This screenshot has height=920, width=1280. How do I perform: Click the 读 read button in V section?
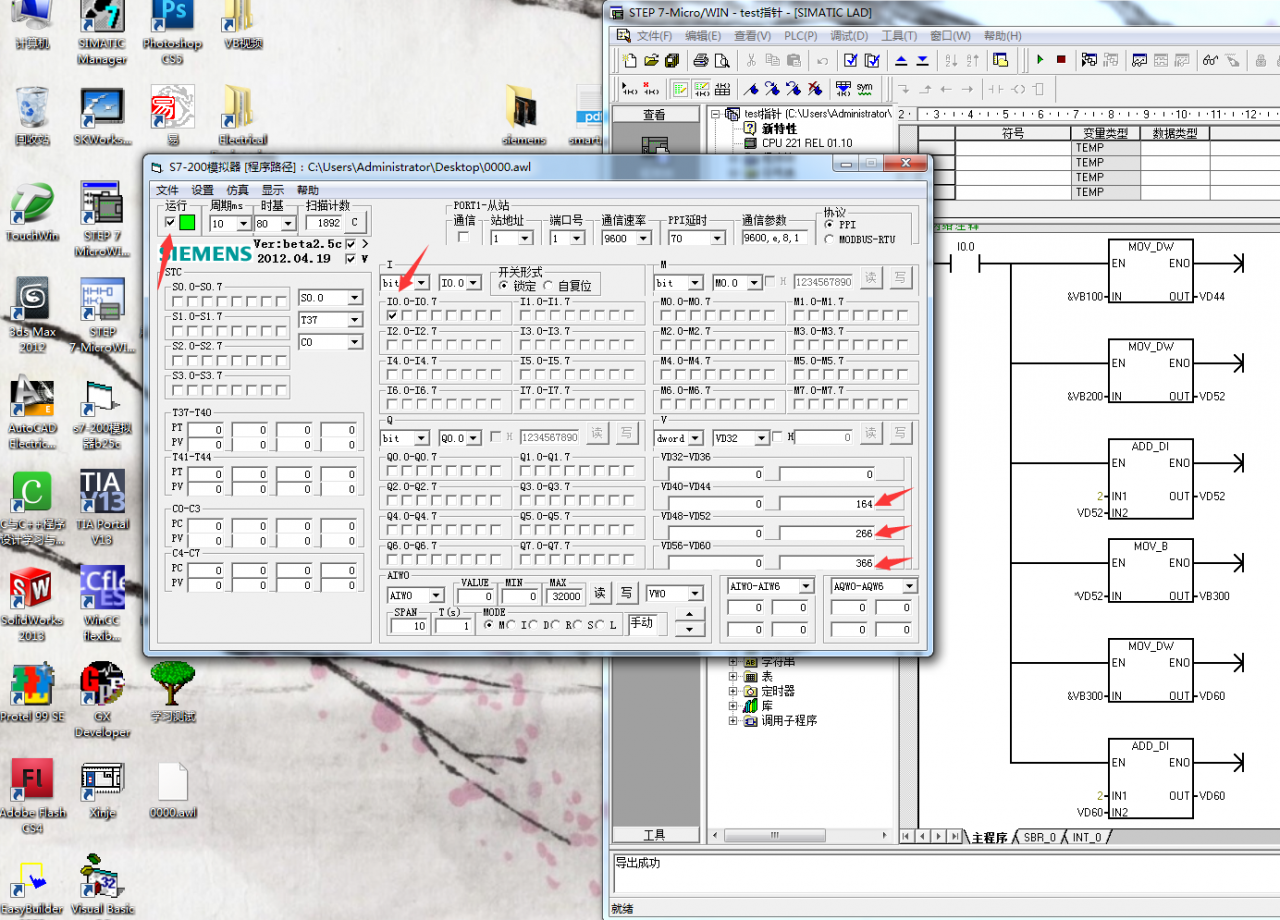point(871,433)
